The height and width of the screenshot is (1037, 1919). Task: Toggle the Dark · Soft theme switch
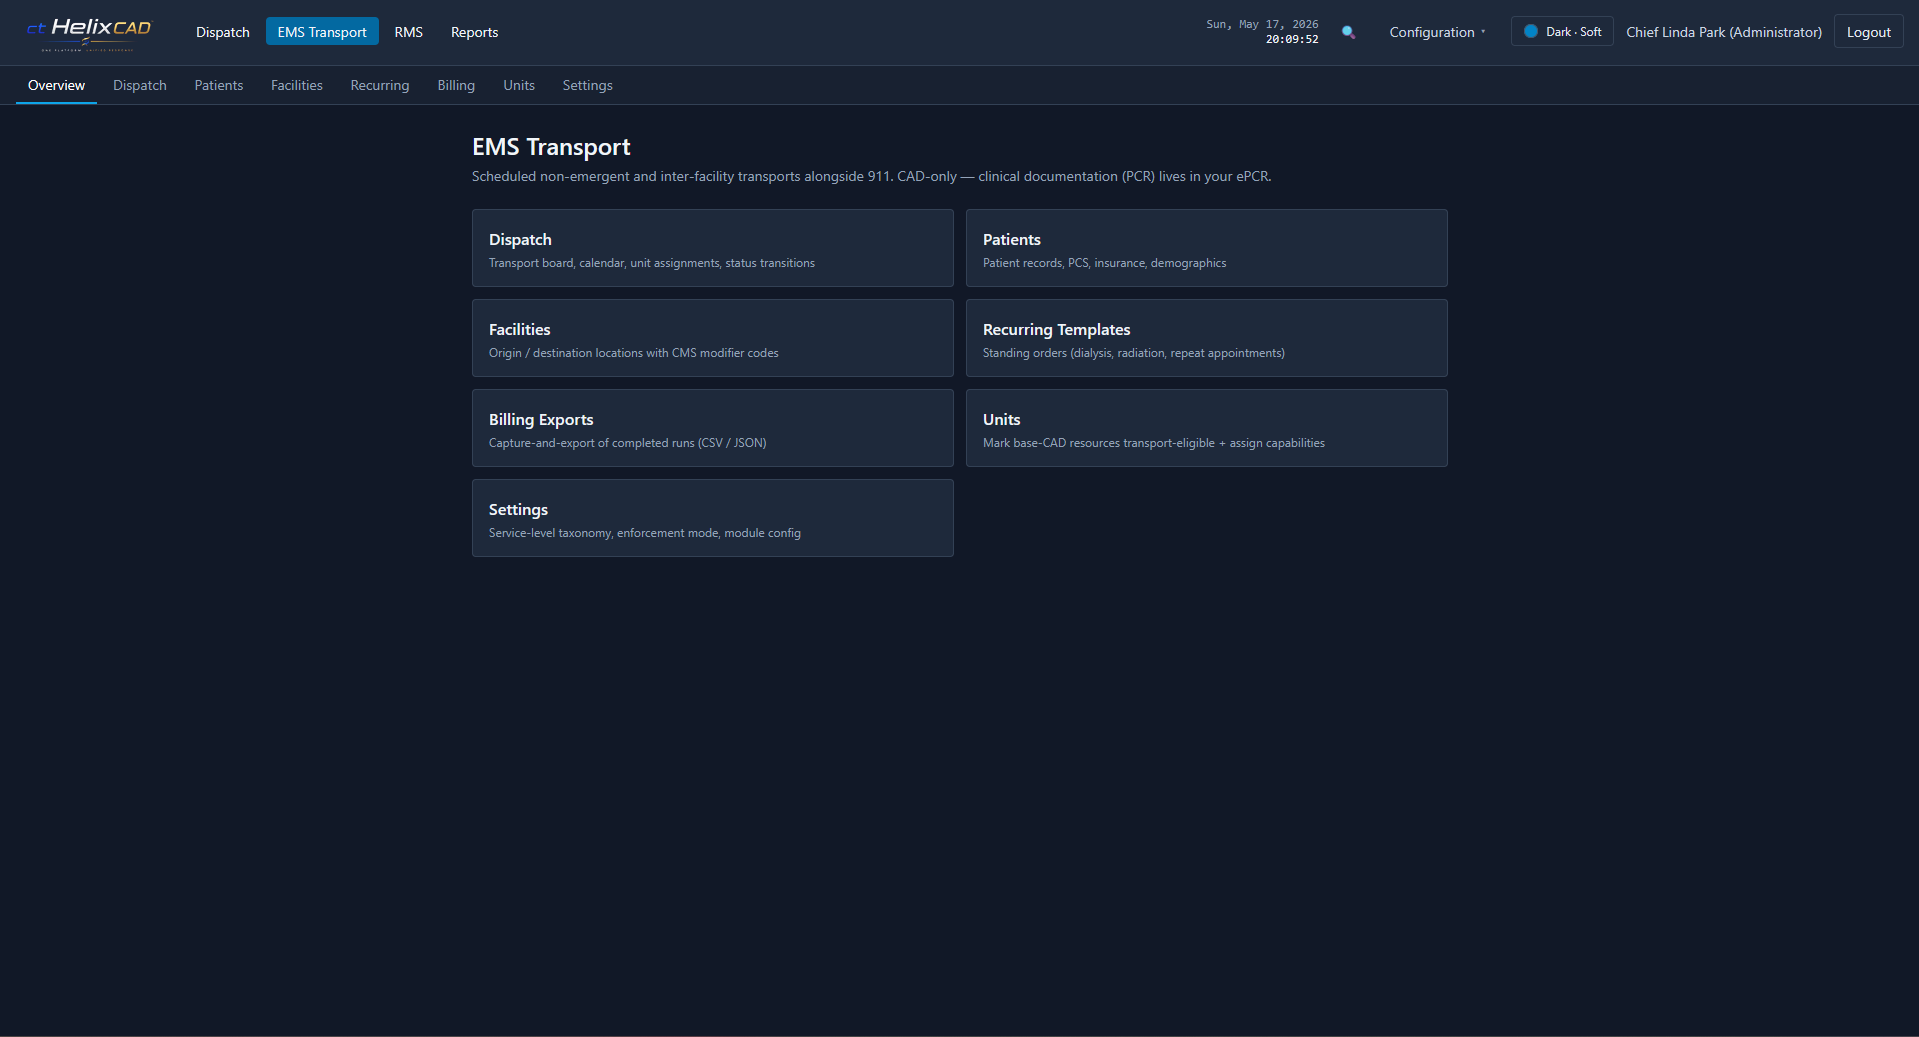pyautogui.click(x=1562, y=32)
